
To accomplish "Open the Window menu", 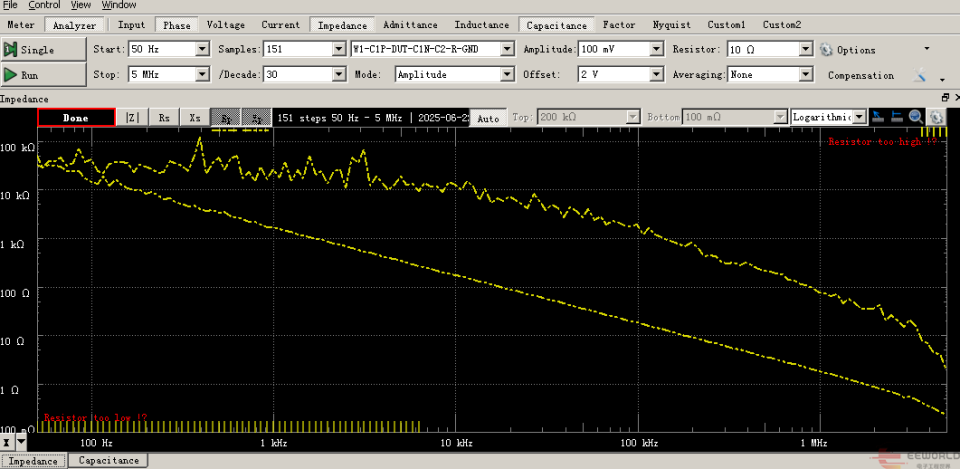I will pos(119,5).
